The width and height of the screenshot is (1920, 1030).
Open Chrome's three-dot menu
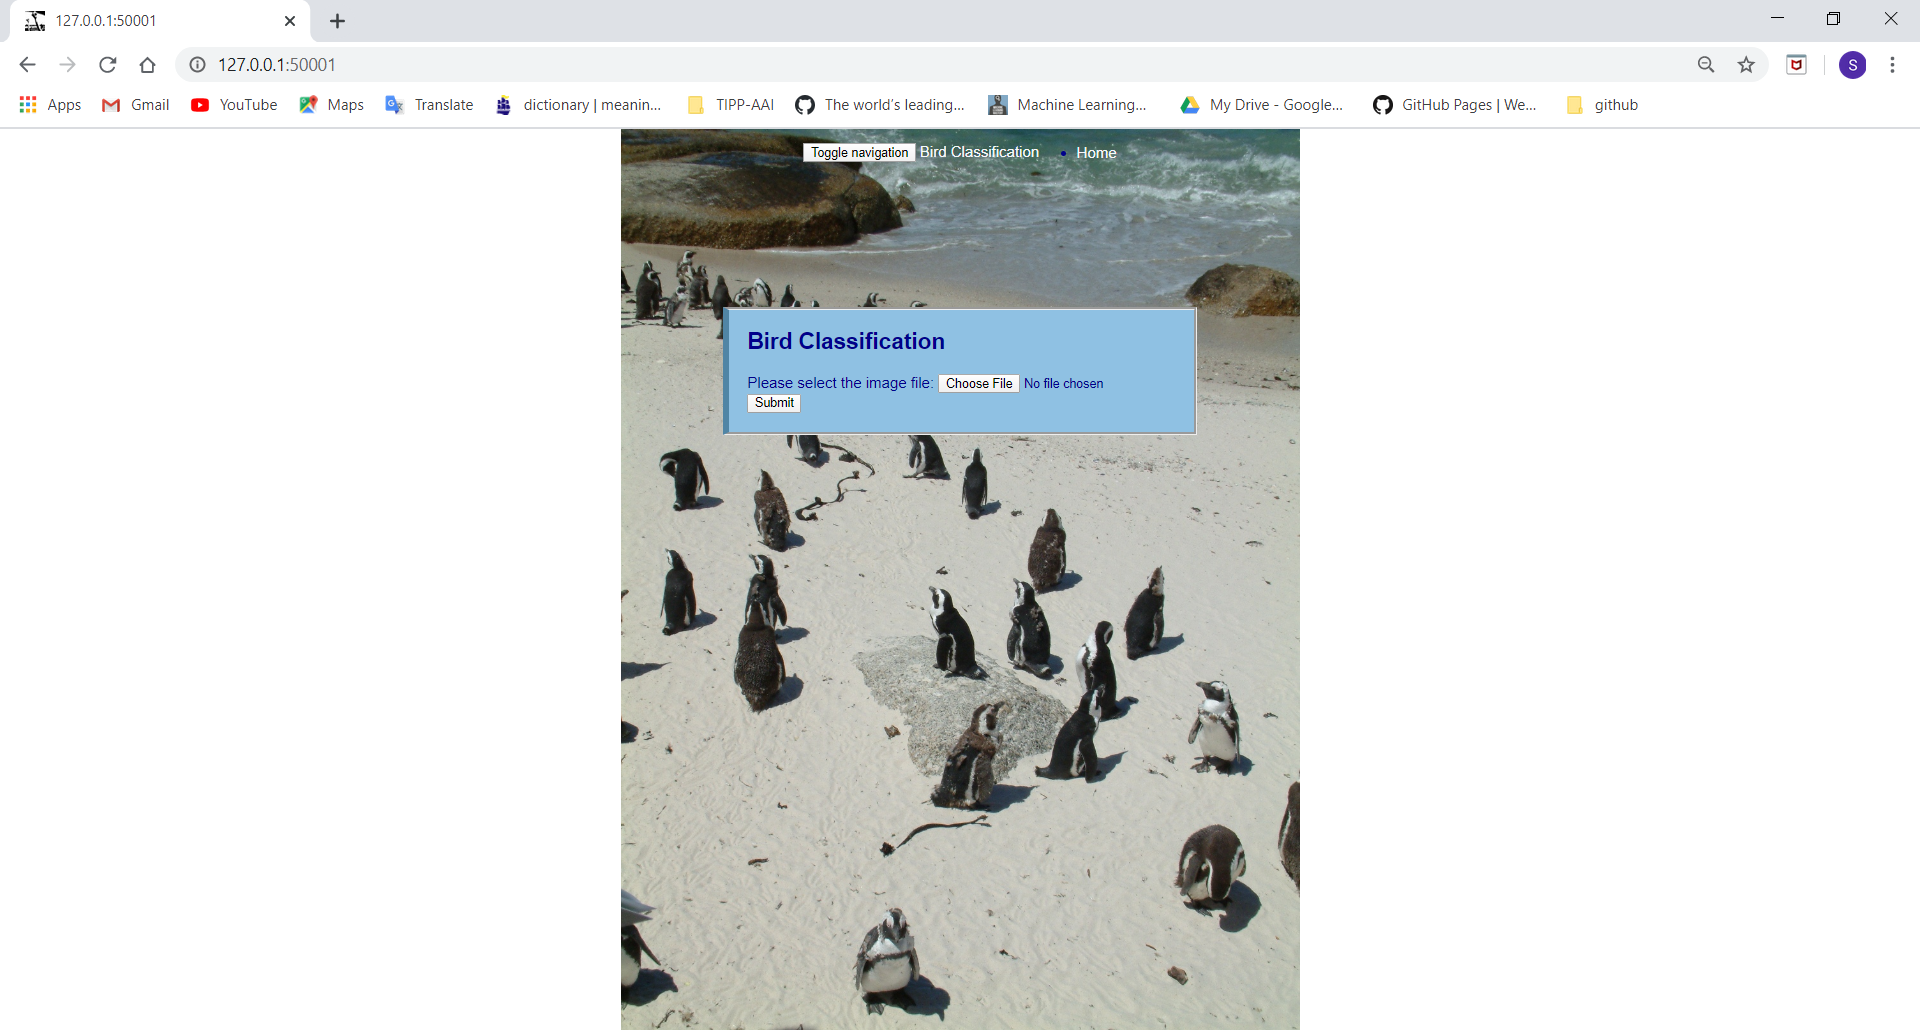tap(1892, 65)
